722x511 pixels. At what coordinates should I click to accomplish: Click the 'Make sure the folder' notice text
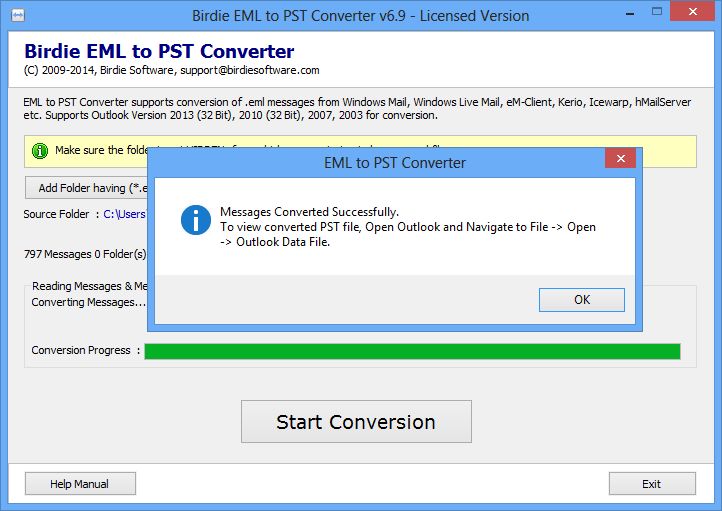pos(101,150)
